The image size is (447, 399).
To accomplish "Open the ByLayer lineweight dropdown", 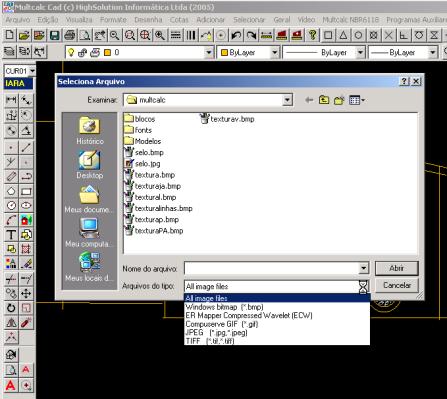I will pyautogui.click(x=432, y=52).
